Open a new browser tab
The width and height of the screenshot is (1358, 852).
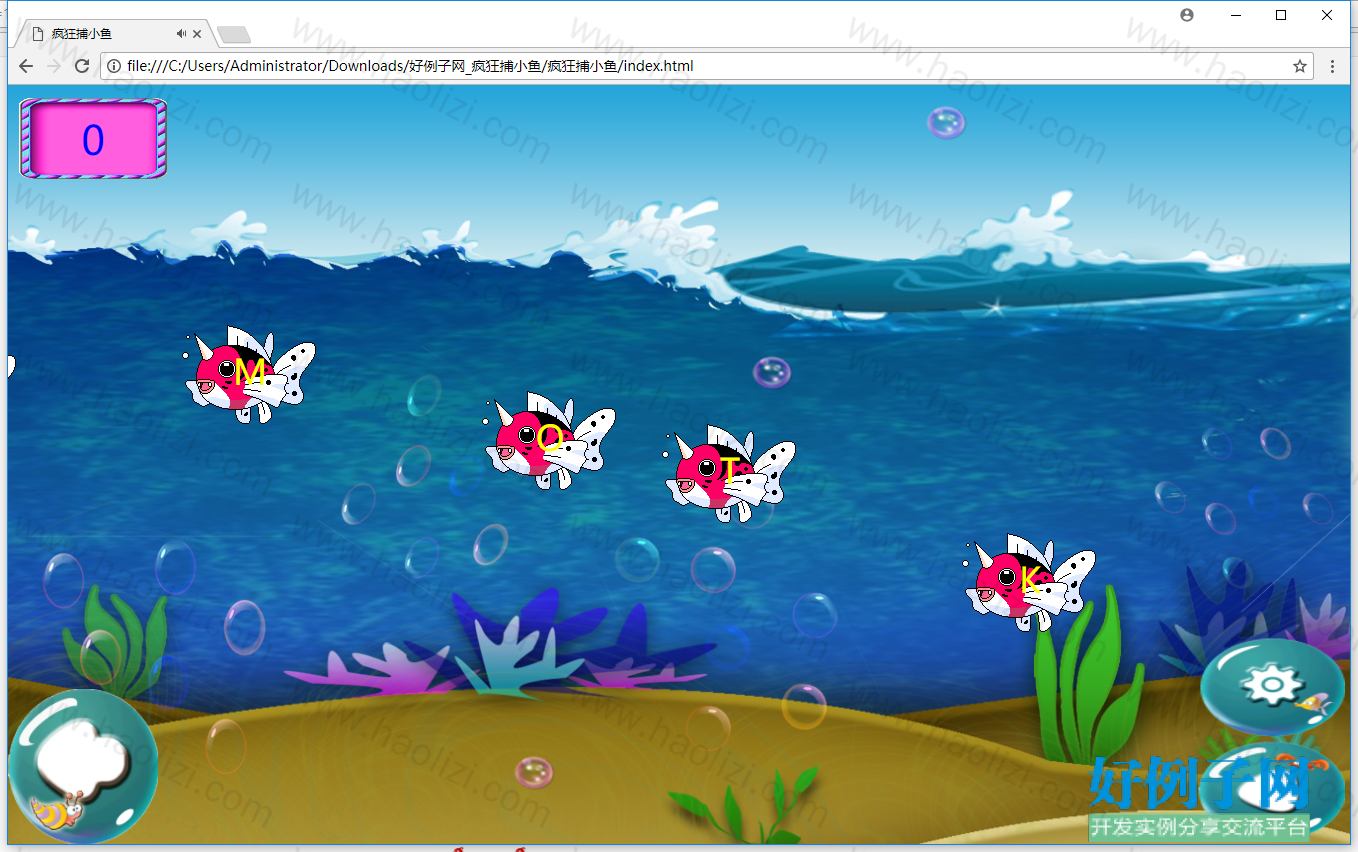(233, 35)
